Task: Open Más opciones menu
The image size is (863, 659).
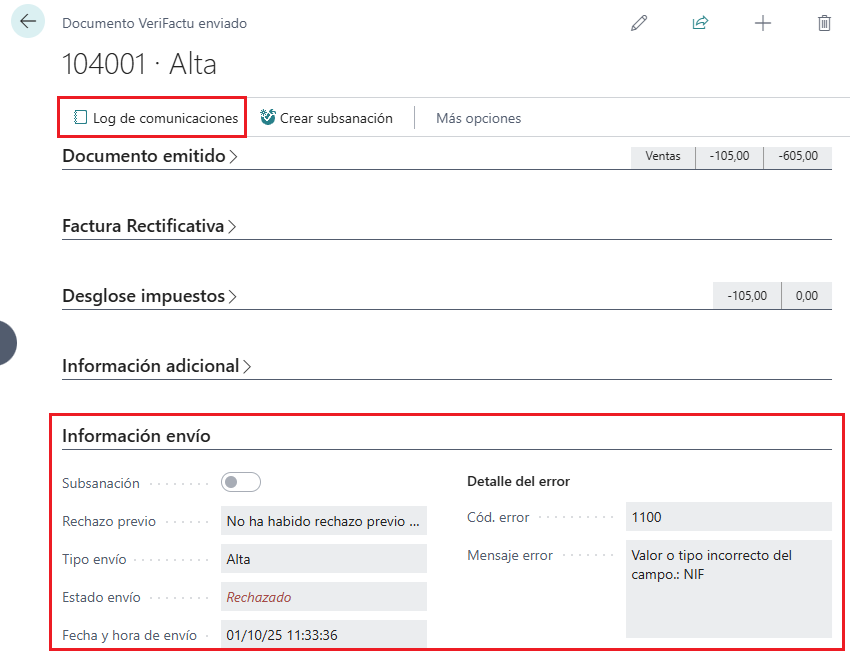Action: point(478,118)
